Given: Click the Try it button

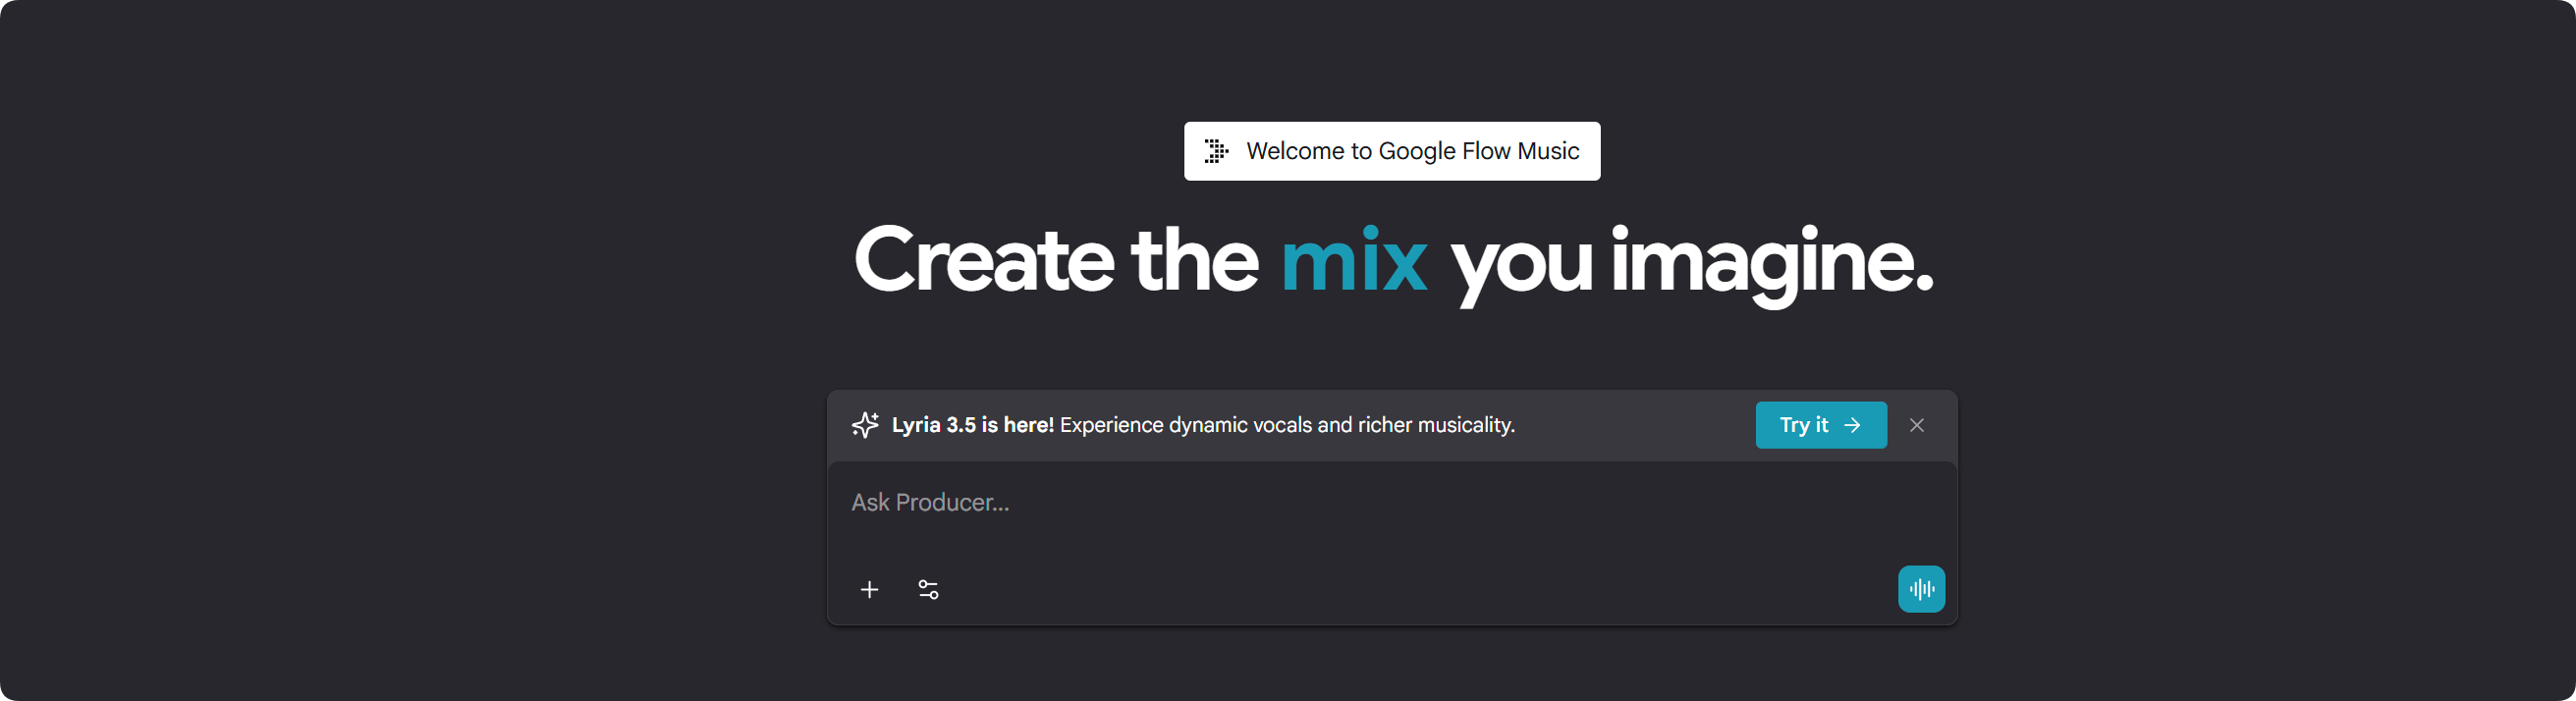Looking at the screenshot, I should pyautogui.click(x=1820, y=425).
